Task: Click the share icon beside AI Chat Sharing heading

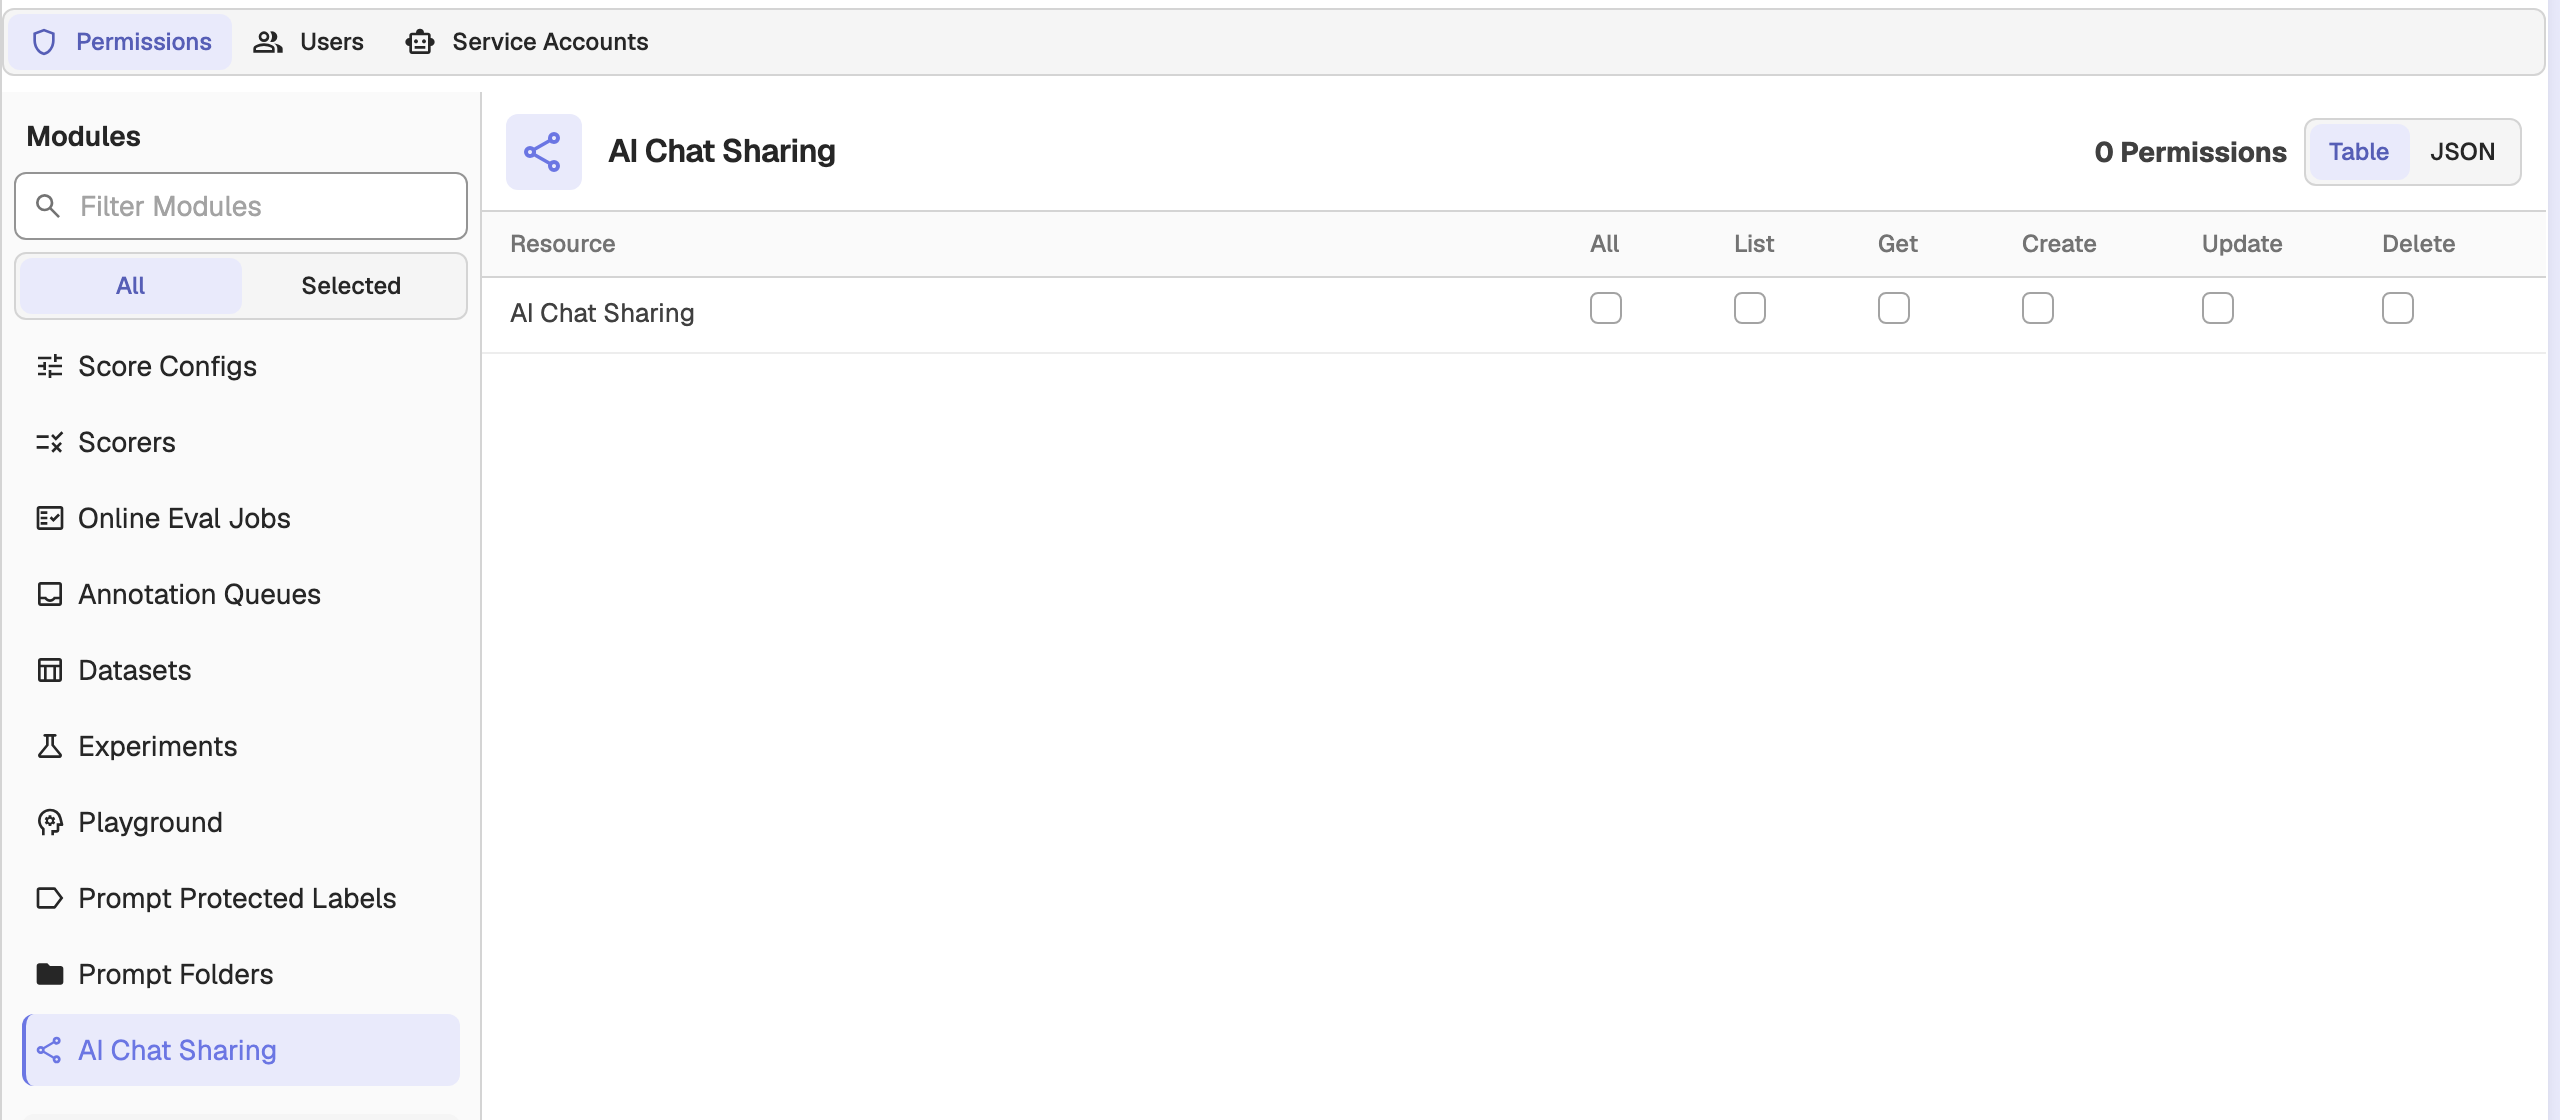Action: (x=543, y=152)
